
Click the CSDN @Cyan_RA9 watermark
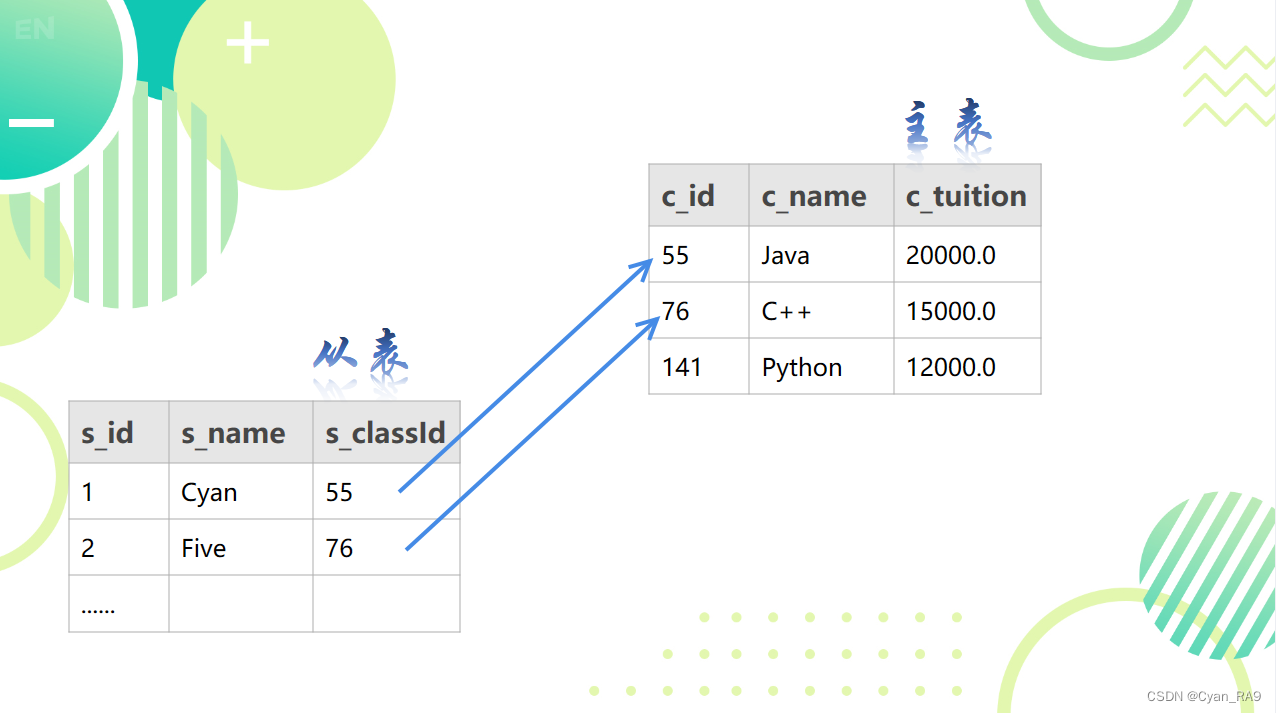[x=1203, y=696]
